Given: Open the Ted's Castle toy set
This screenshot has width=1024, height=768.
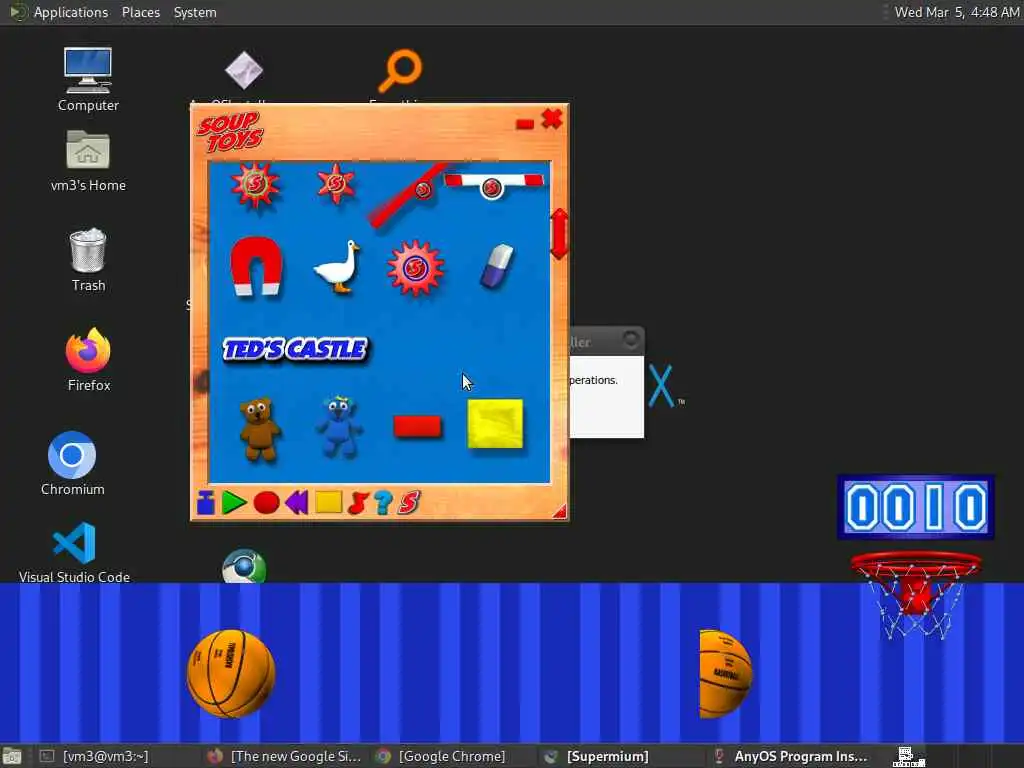Looking at the screenshot, I should [x=296, y=349].
